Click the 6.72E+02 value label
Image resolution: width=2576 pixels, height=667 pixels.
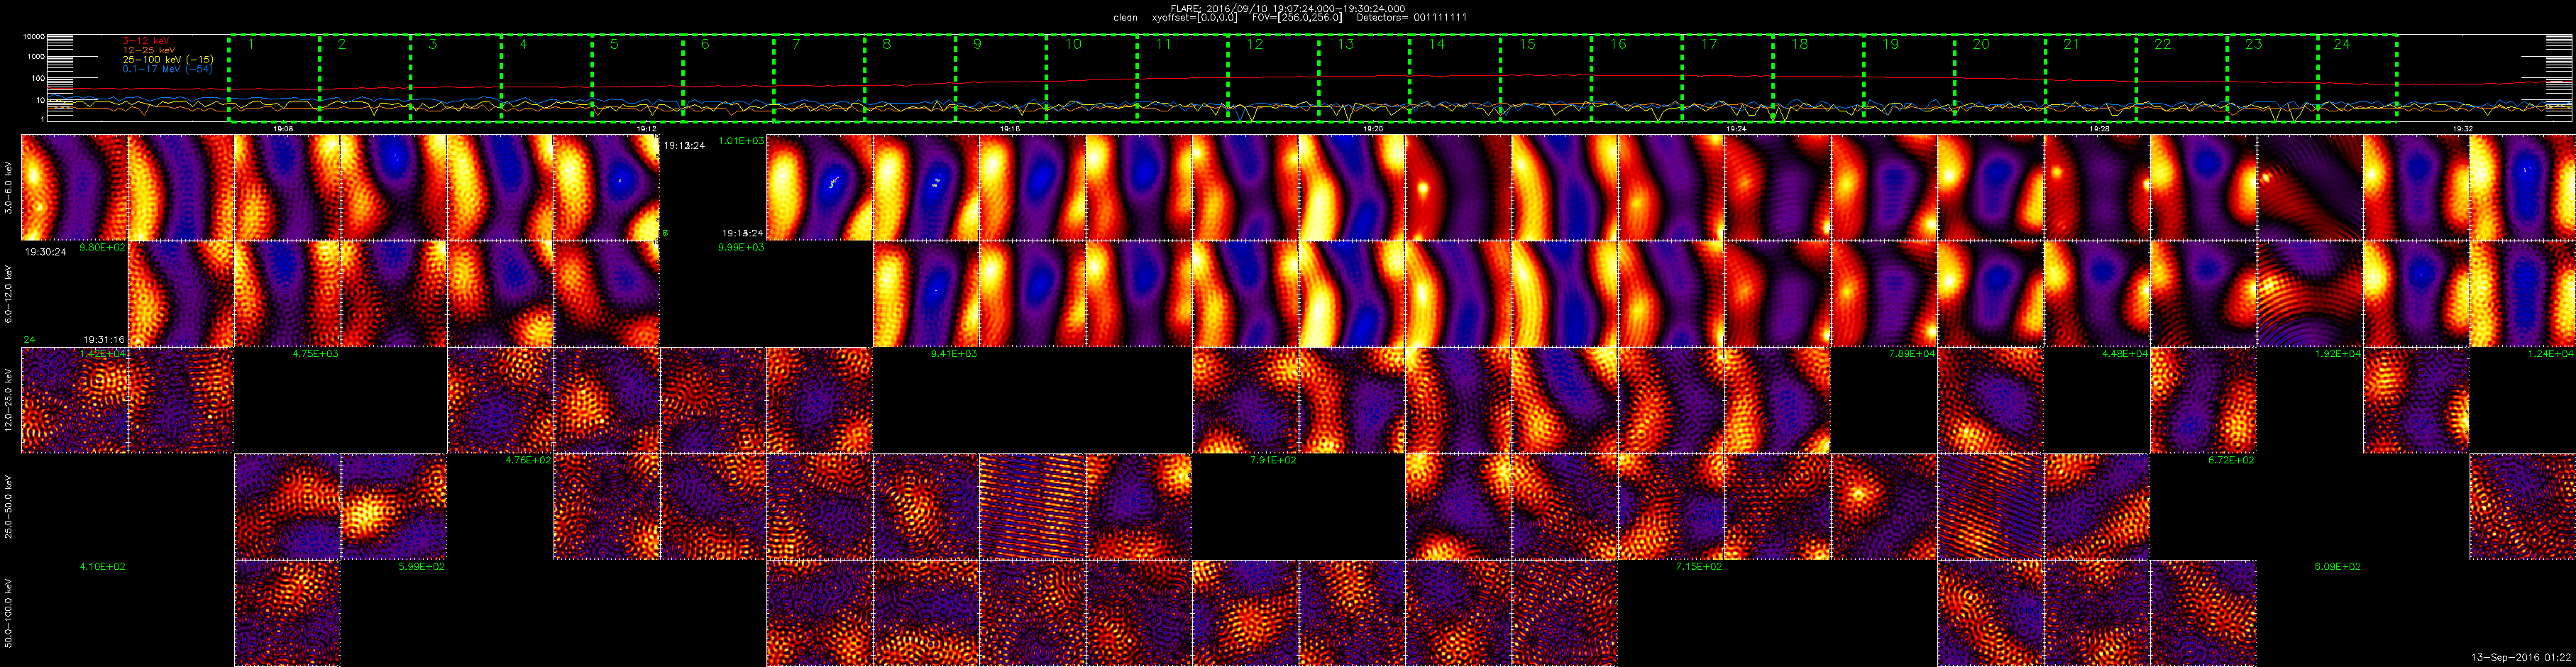point(2231,460)
